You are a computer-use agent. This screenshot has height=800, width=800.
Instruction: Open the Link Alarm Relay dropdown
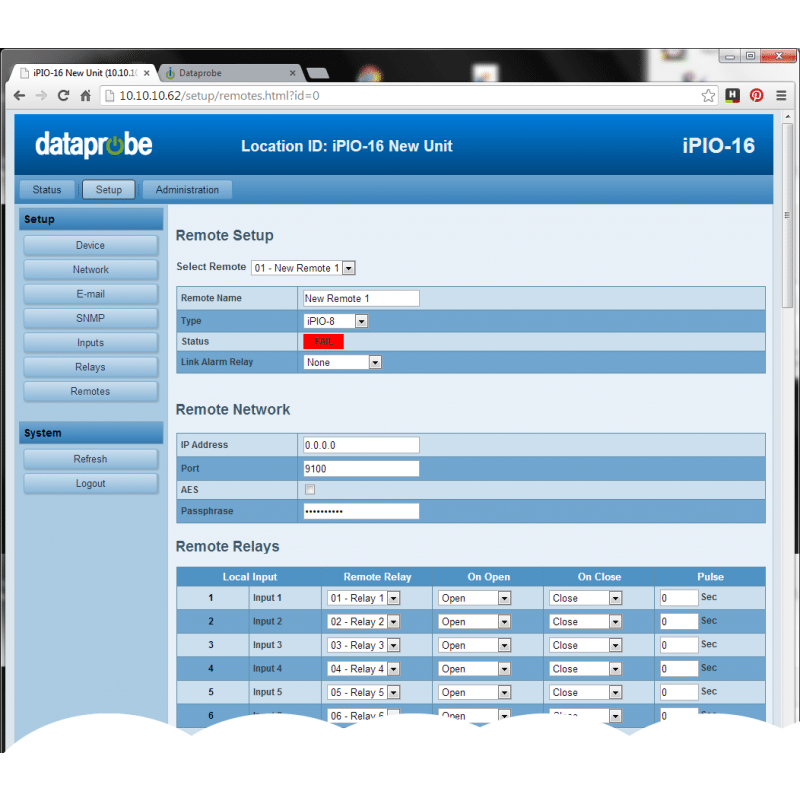[342, 362]
